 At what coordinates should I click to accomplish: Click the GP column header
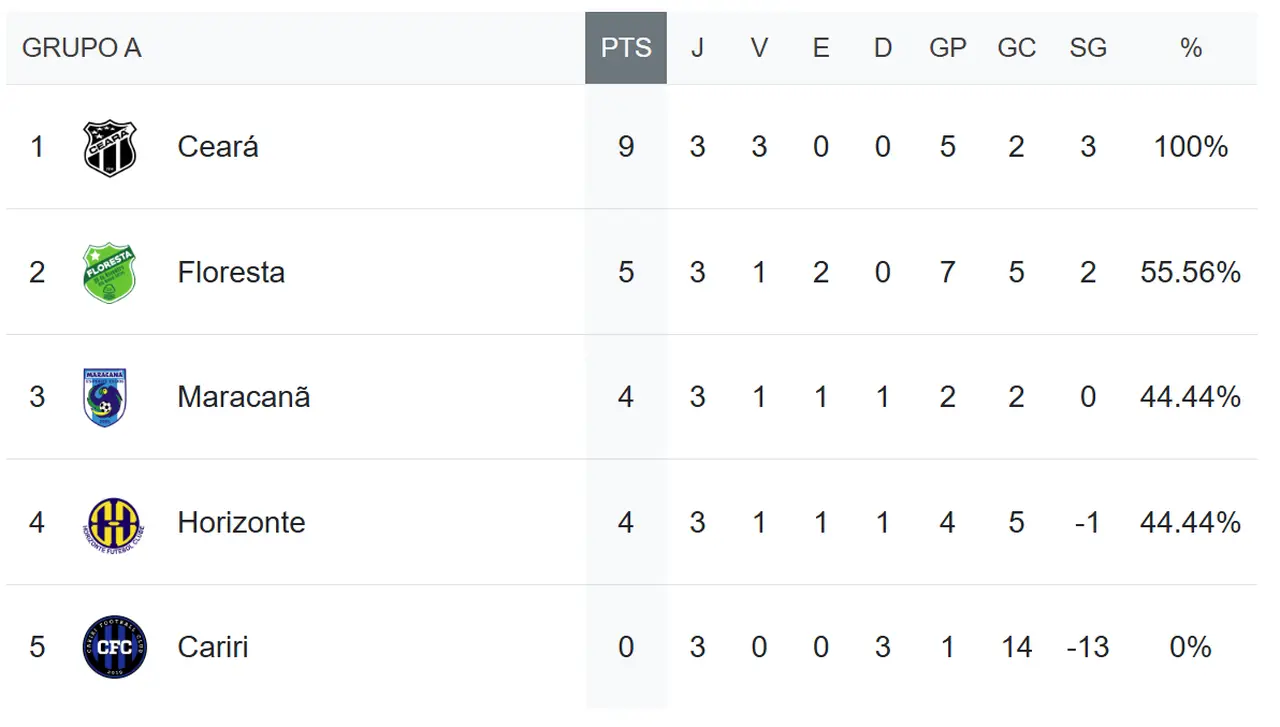(947, 48)
